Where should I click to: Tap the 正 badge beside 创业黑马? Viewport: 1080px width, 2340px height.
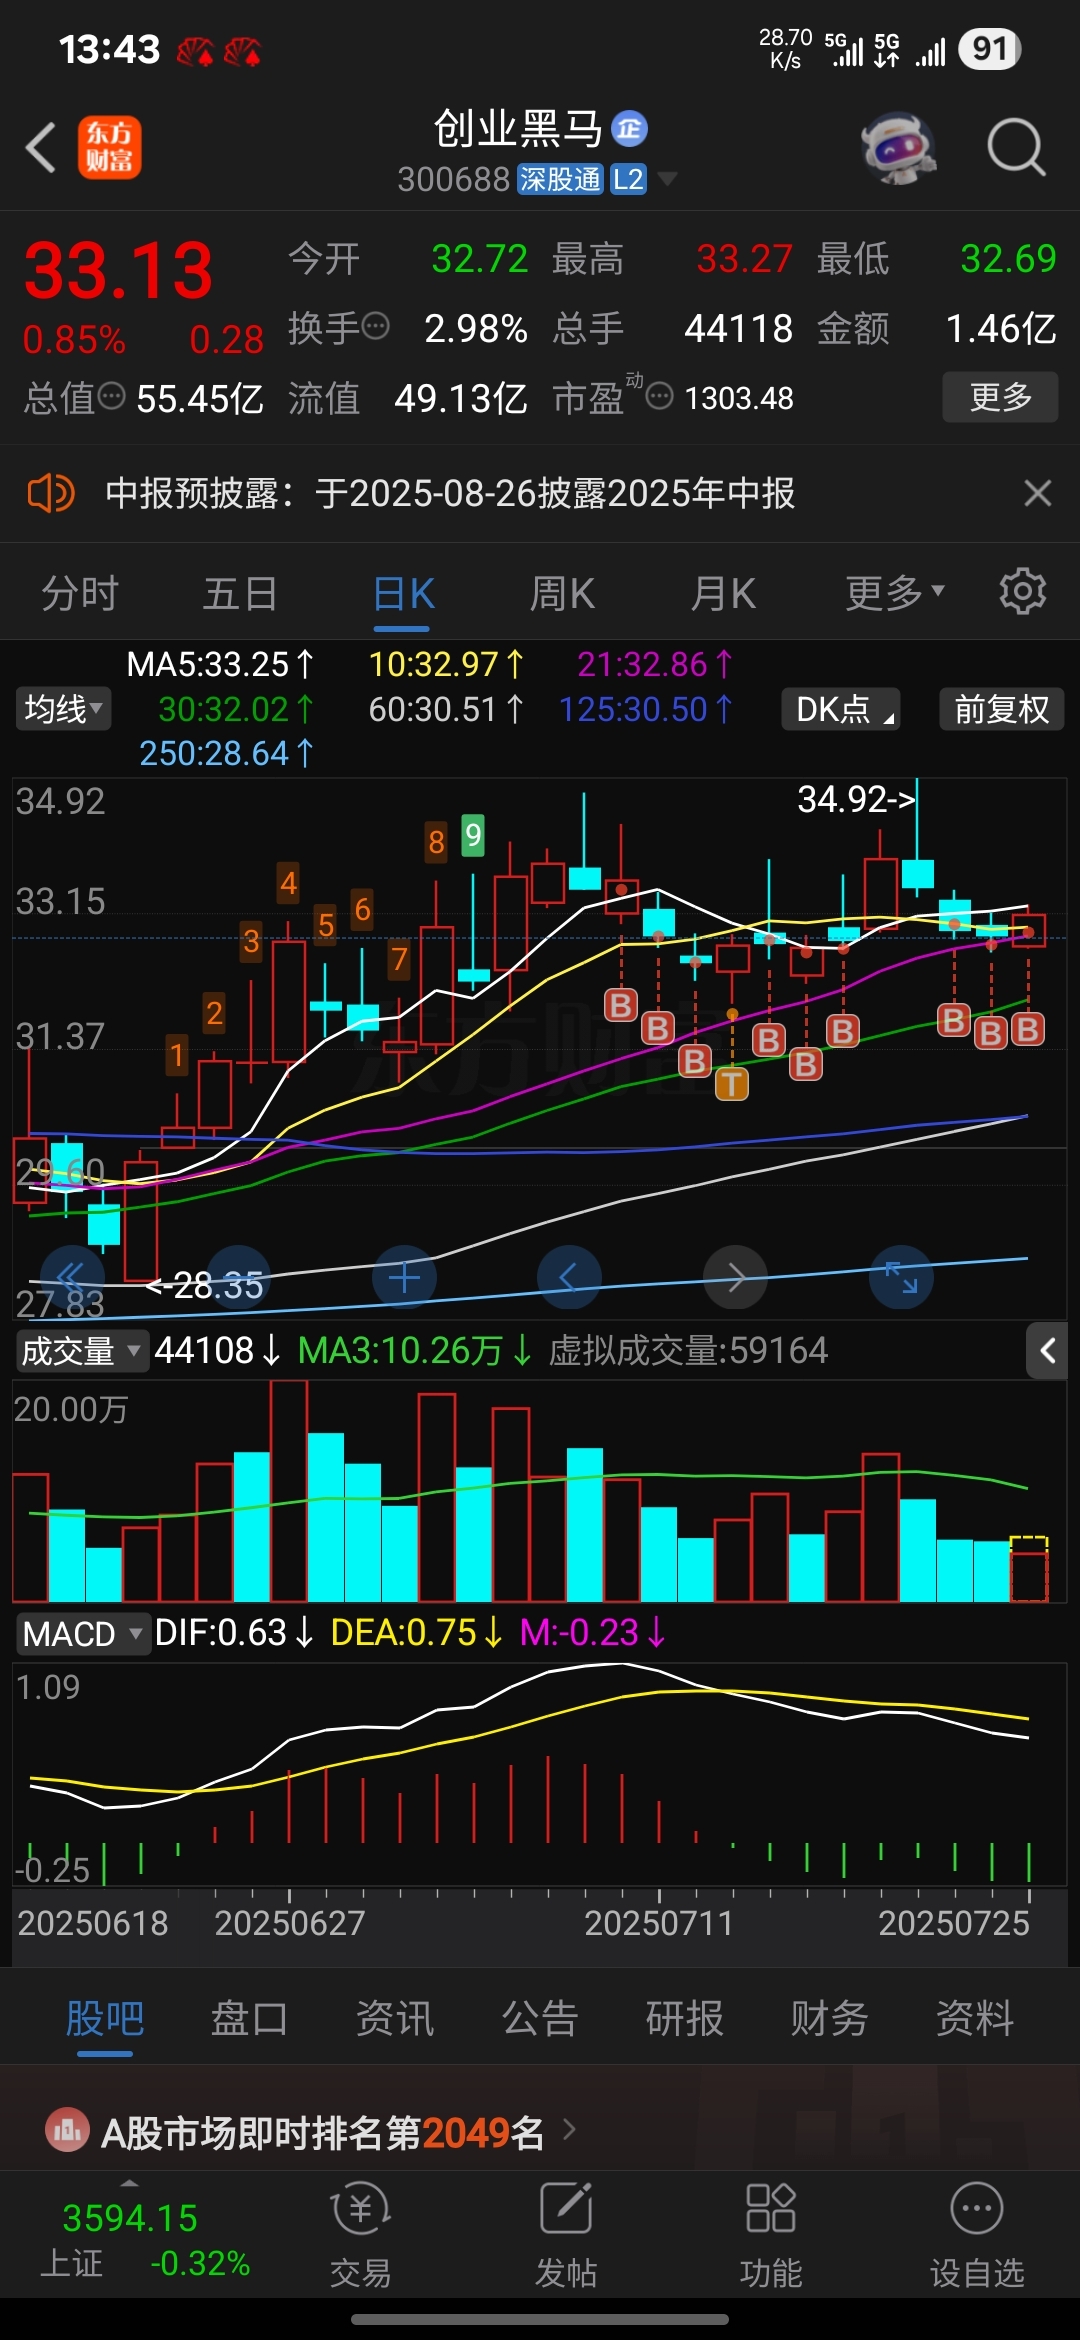tap(629, 128)
